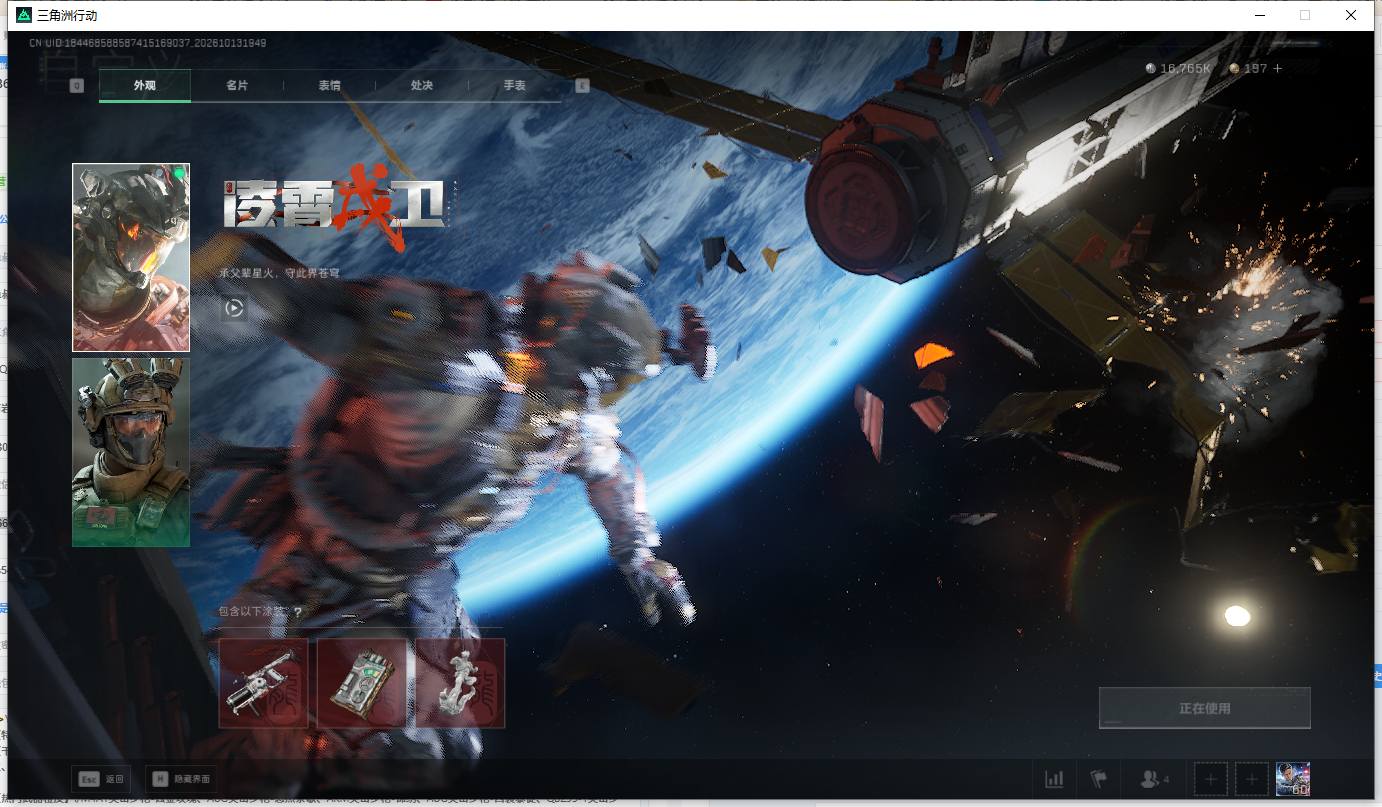Screen dimensions: 1382x807
Task: Switch to the 外观 tab
Action: [x=145, y=86]
